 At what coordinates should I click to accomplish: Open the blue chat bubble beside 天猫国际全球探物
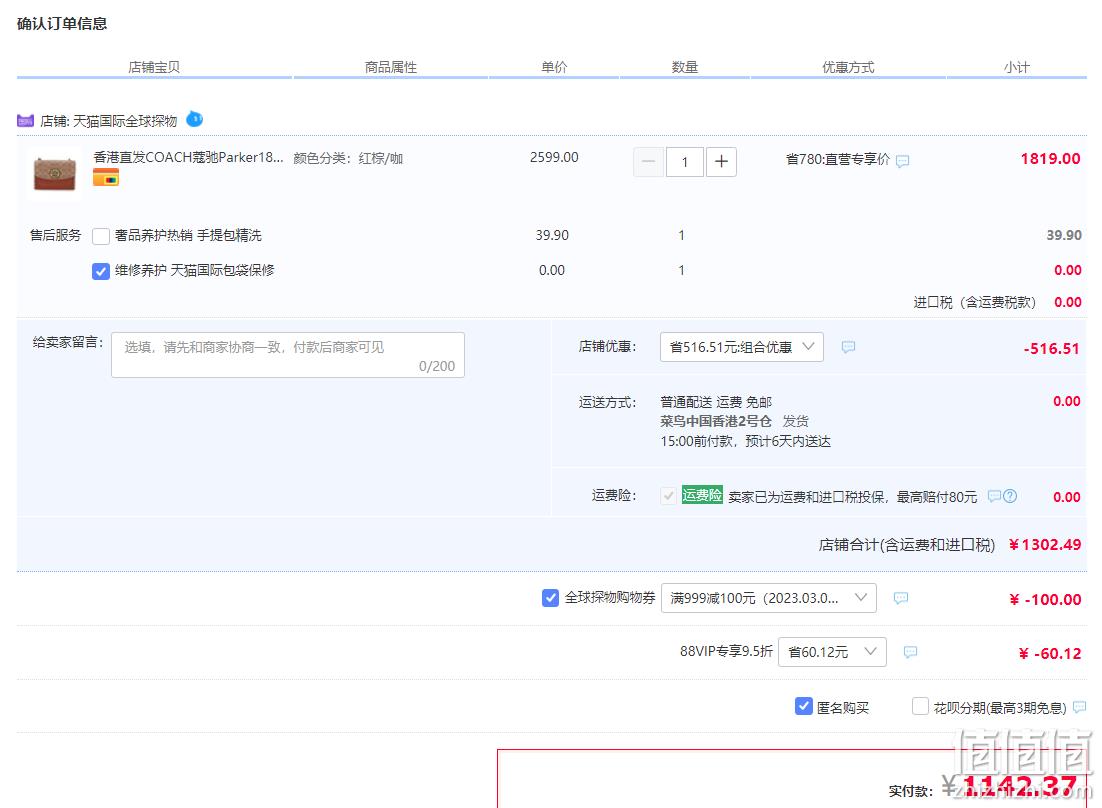coord(195,119)
